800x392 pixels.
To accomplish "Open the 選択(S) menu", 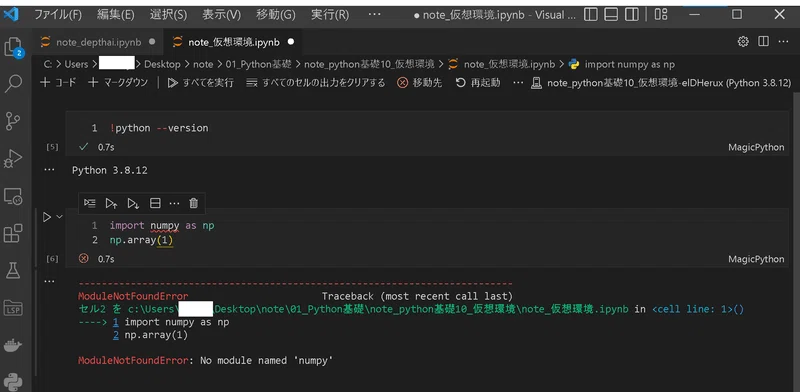I will 168,15.
